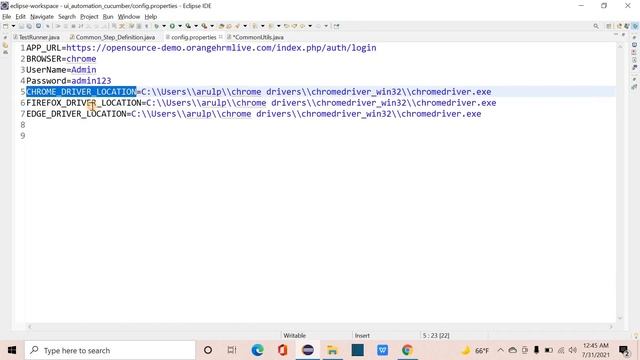Click the EDGE_DRIVER_LOCATION key

(76, 114)
